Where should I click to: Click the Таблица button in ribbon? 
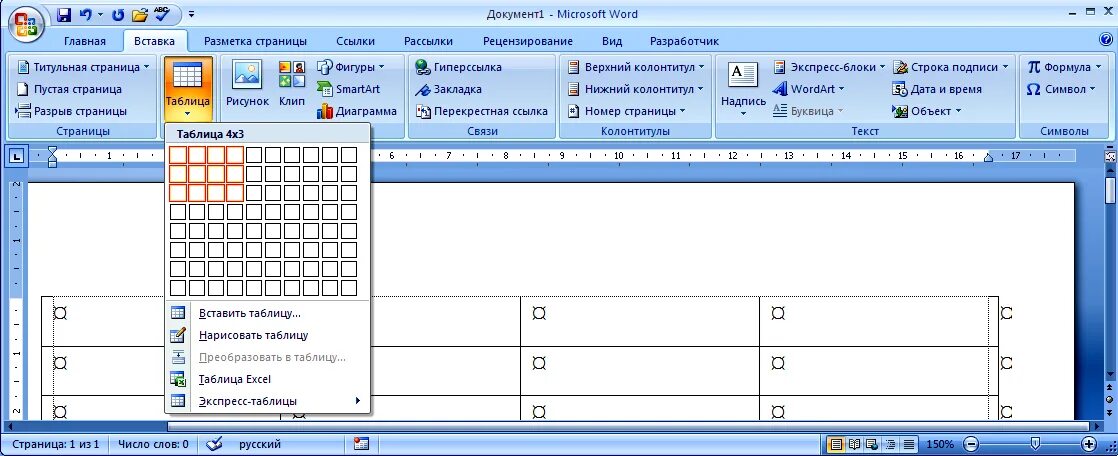coord(188,88)
